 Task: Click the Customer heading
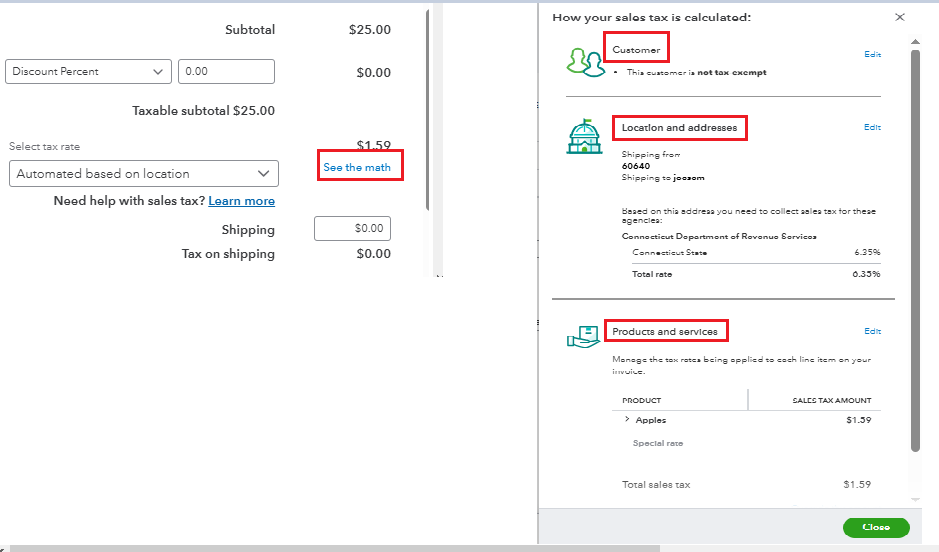(x=636, y=50)
